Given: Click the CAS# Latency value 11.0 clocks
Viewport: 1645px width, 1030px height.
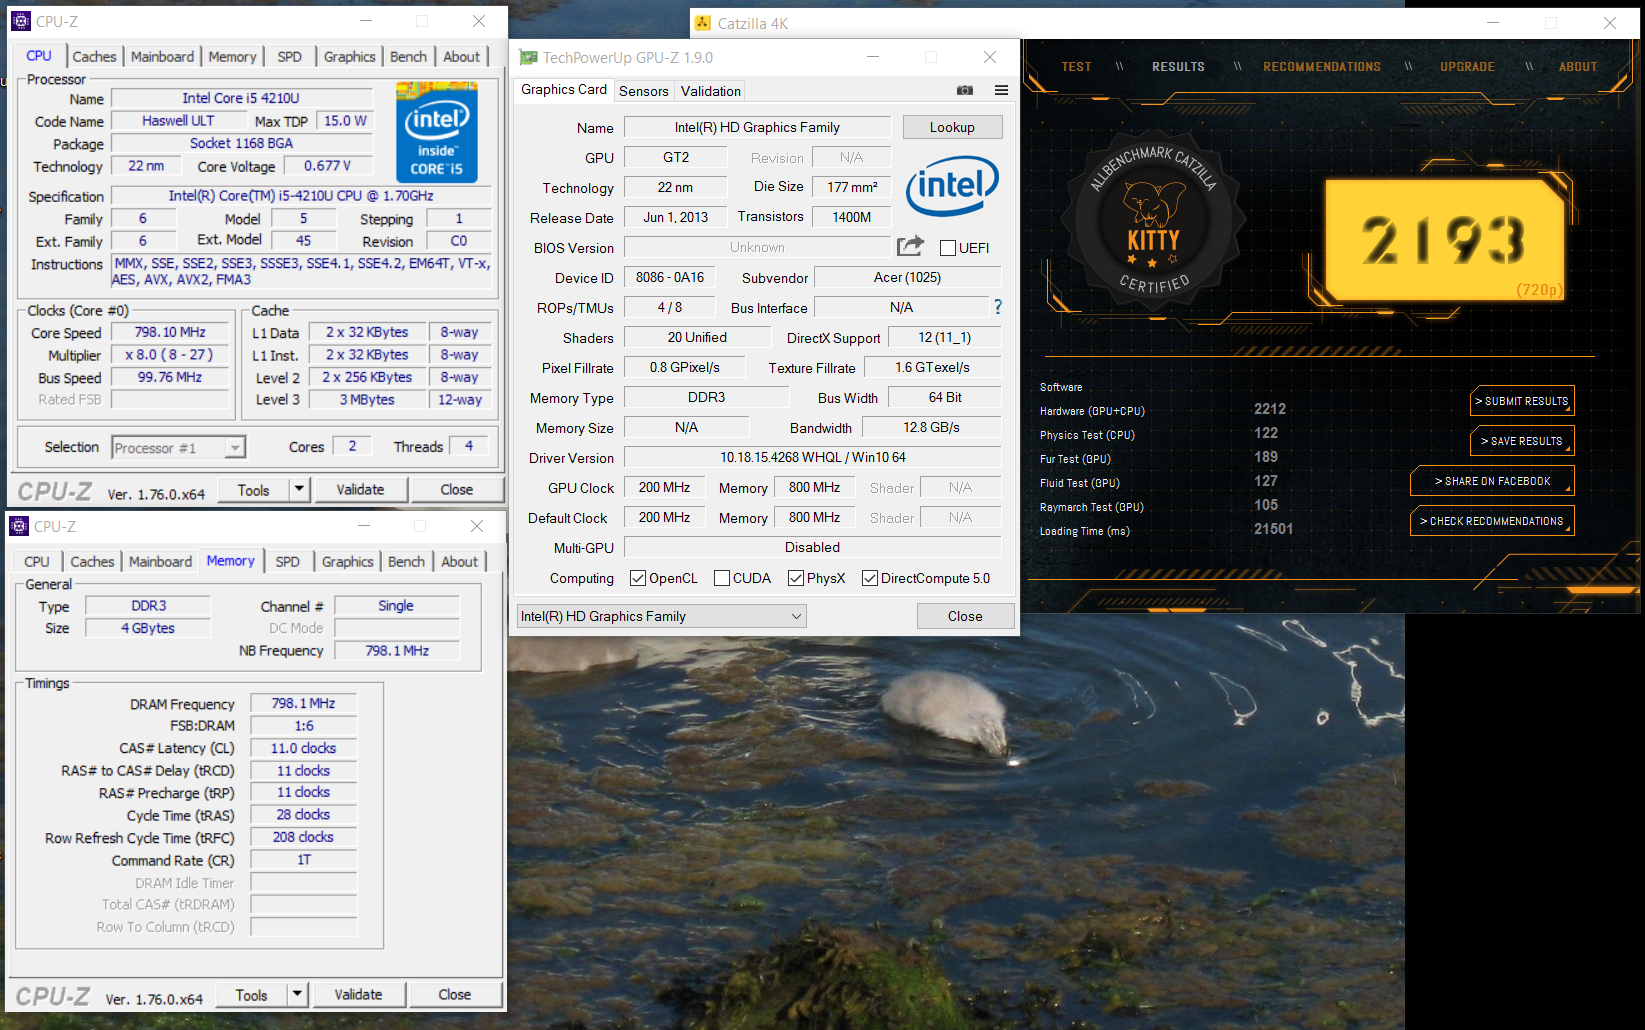Looking at the screenshot, I should [303, 748].
